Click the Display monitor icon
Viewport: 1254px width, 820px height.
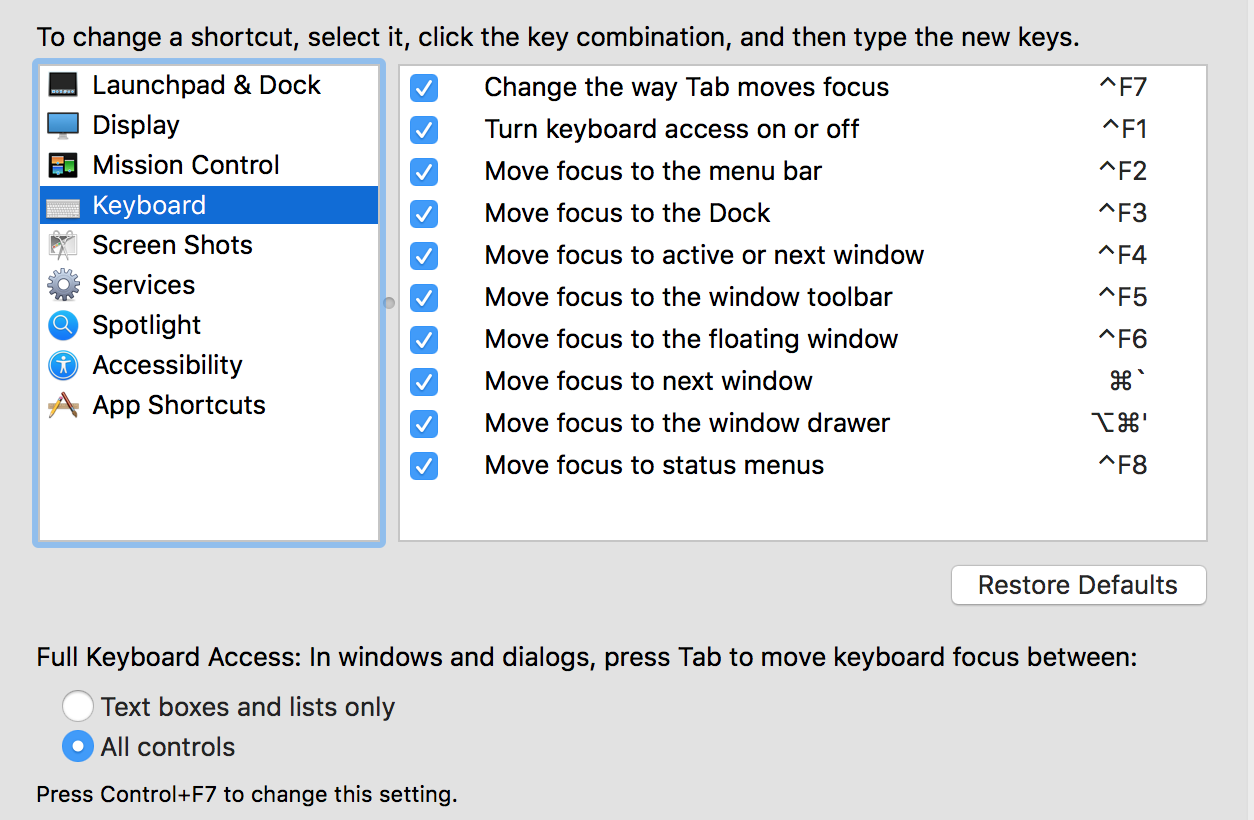click(63, 125)
